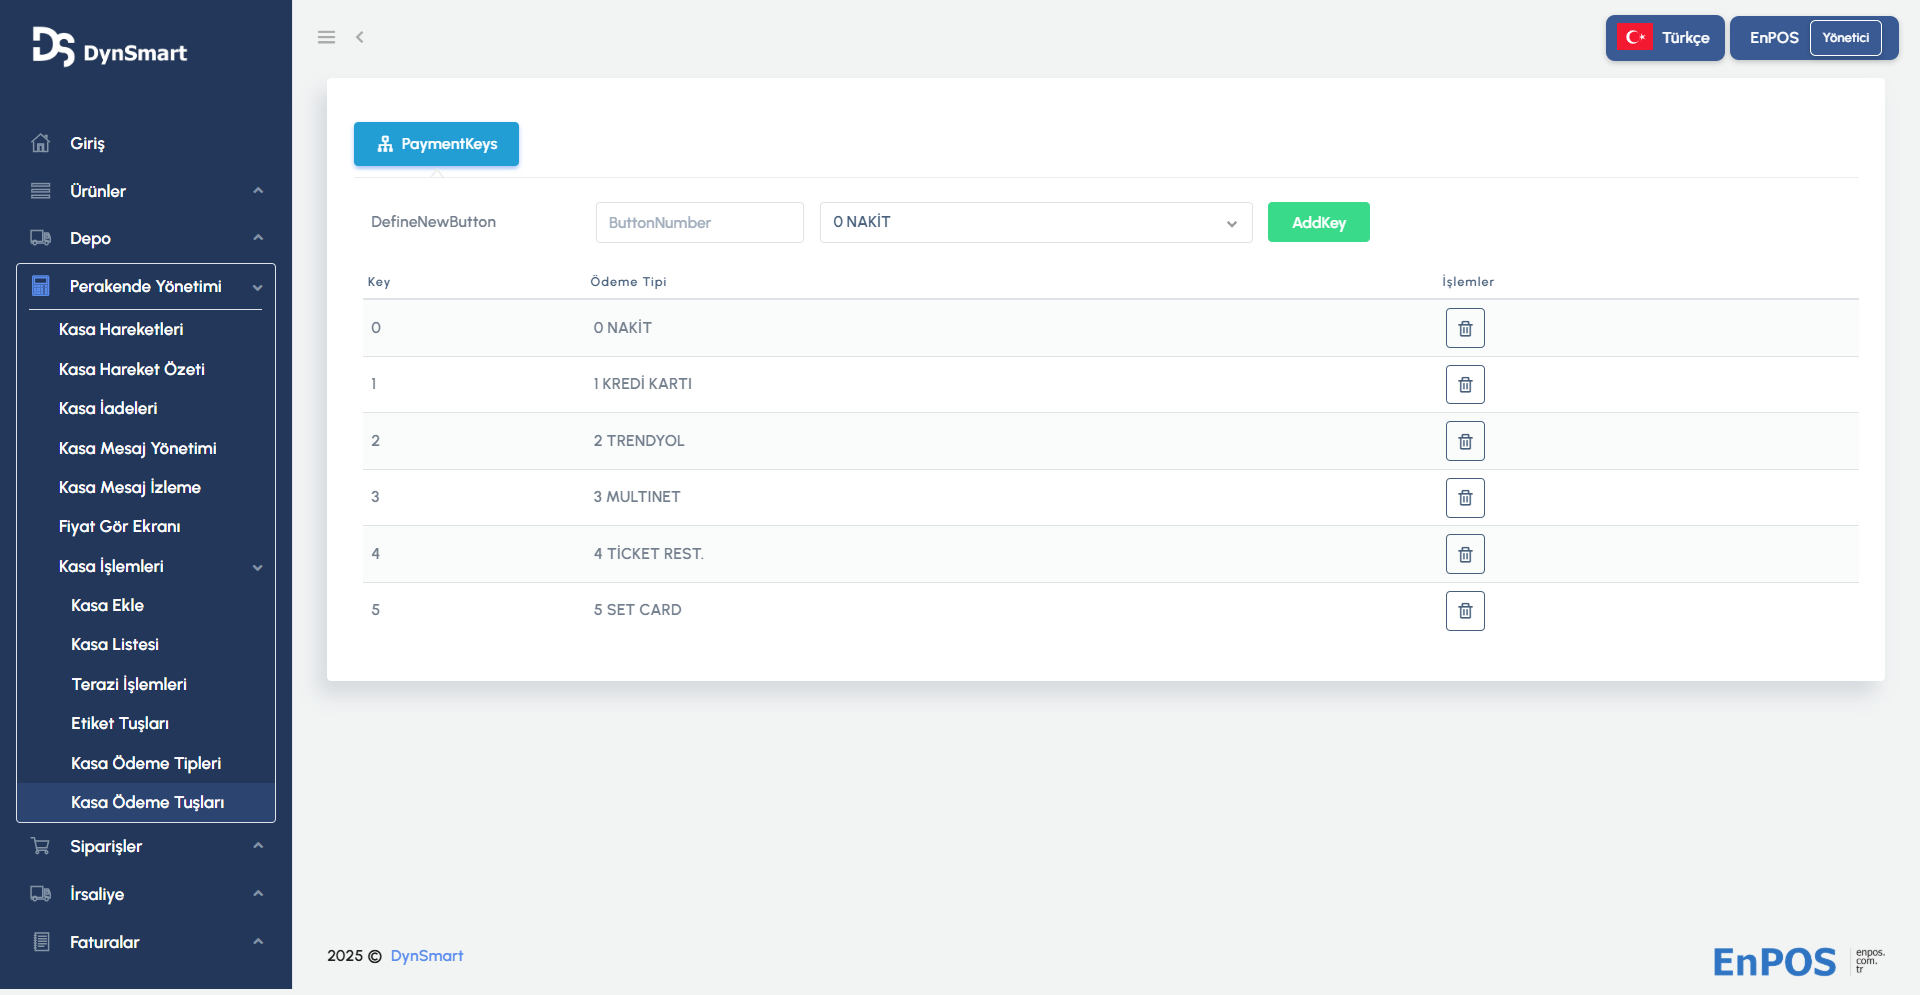The height and width of the screenshot is (995, 1920).
Task: Click trash icon for 3 MULTINET
Action: click(x=1465, y=498)
